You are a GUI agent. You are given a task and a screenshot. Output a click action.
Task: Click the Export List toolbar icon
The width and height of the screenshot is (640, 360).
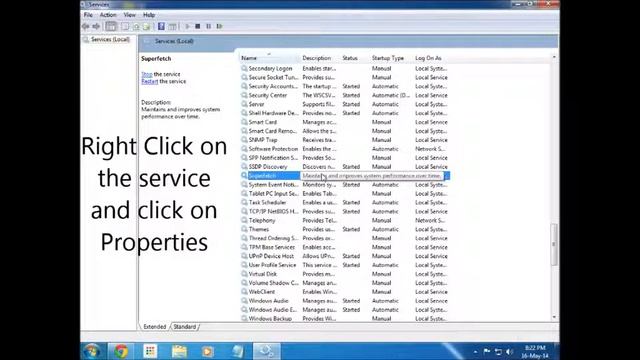[147, 27]
